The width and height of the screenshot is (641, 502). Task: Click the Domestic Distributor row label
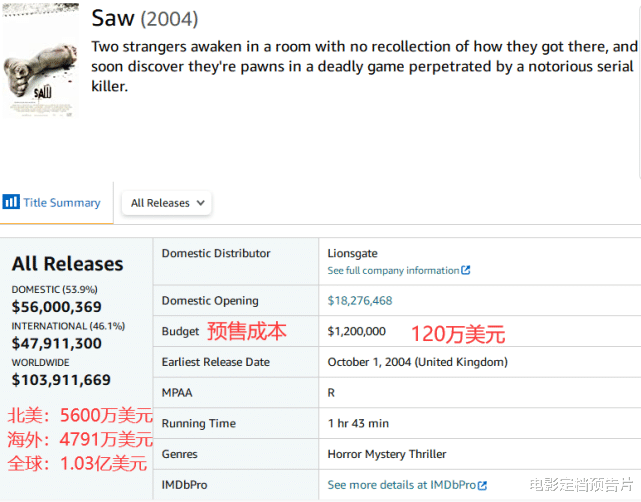[x=216, y=253]
